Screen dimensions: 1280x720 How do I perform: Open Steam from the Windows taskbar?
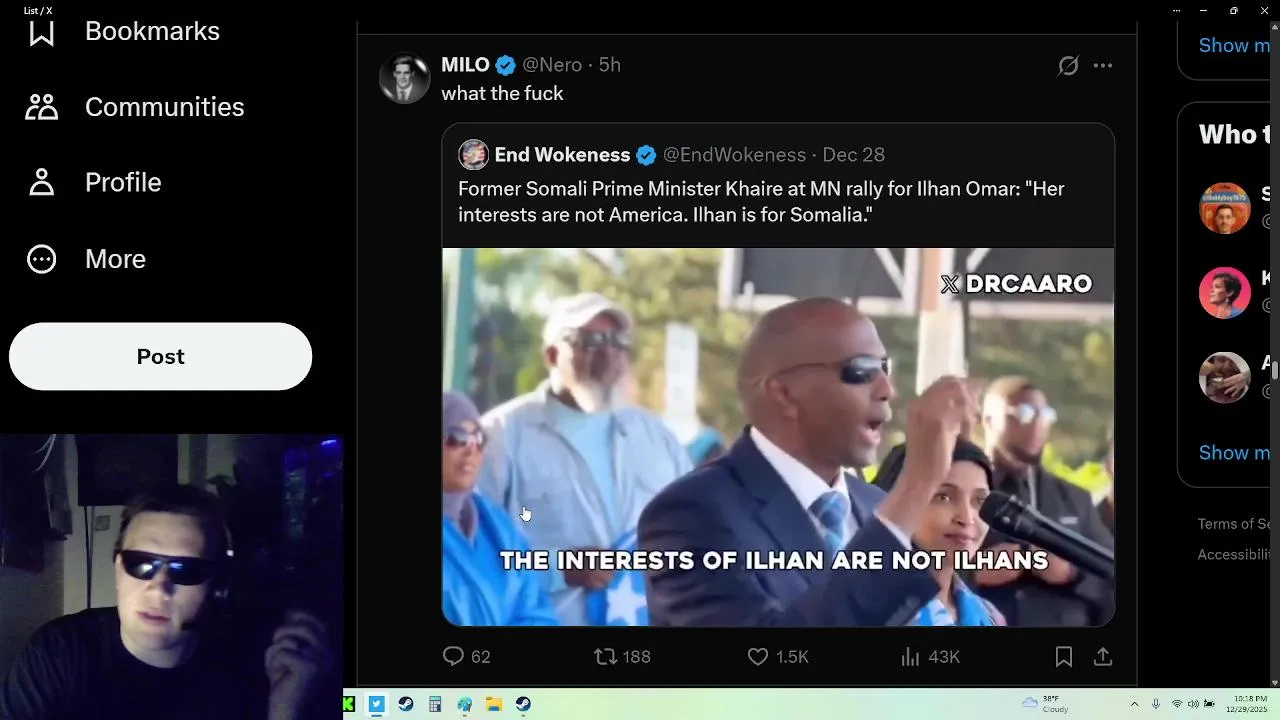(x=406, y=704)
